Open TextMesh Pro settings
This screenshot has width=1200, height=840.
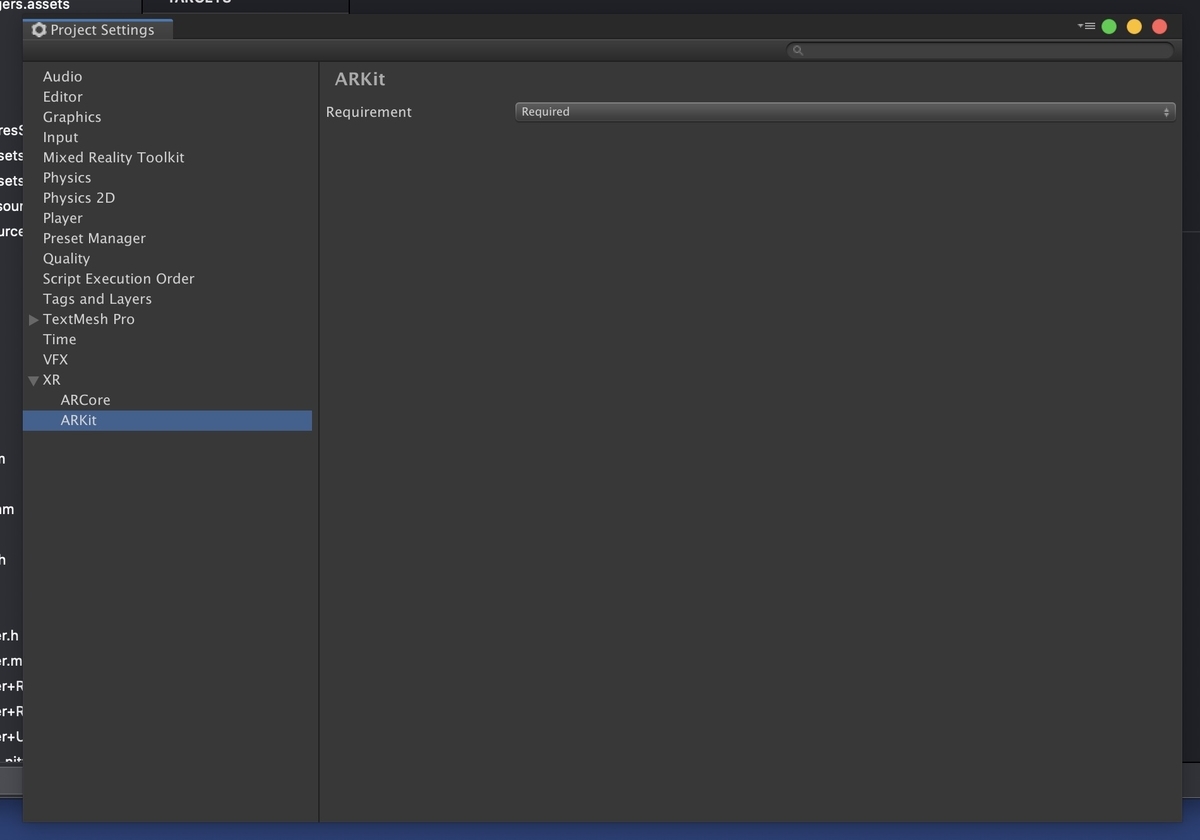coord(88,319)
